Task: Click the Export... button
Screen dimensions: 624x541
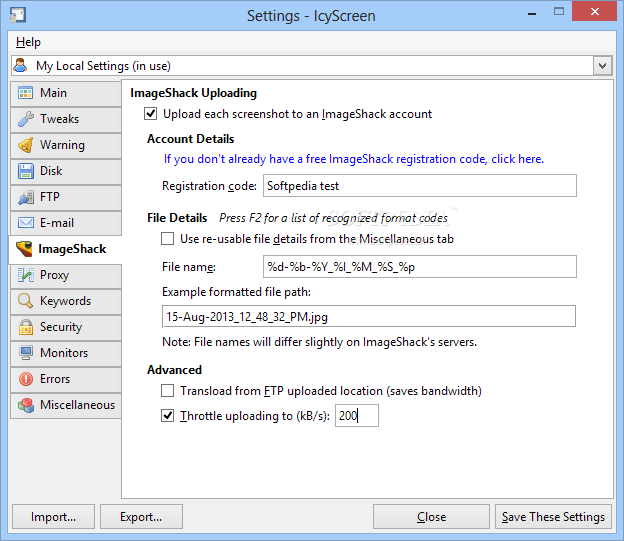Action: (141, 517)
